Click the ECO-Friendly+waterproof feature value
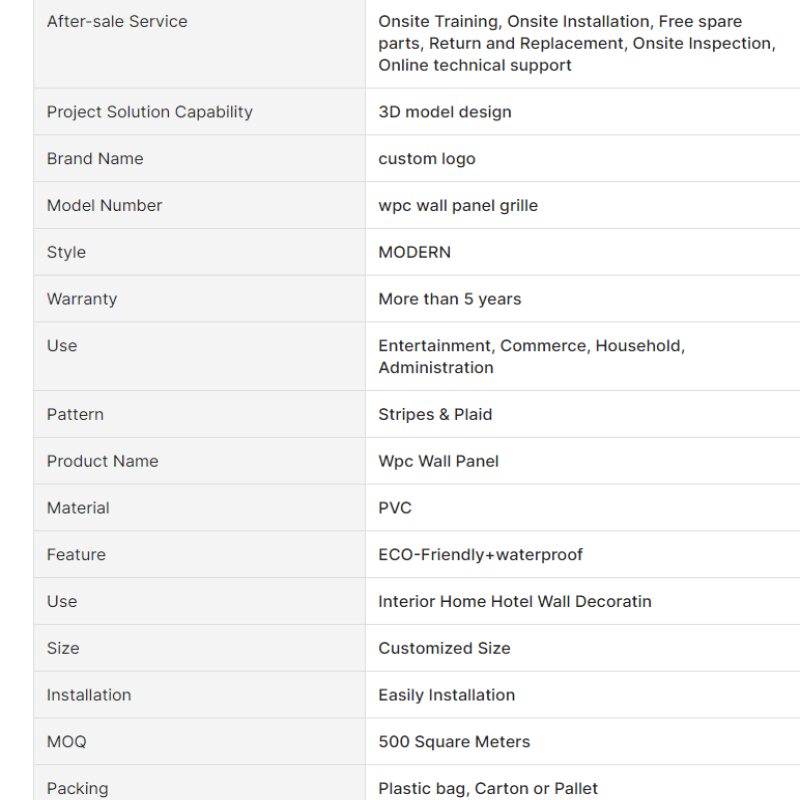The image size is (800, 800). (x=480, y=555)
